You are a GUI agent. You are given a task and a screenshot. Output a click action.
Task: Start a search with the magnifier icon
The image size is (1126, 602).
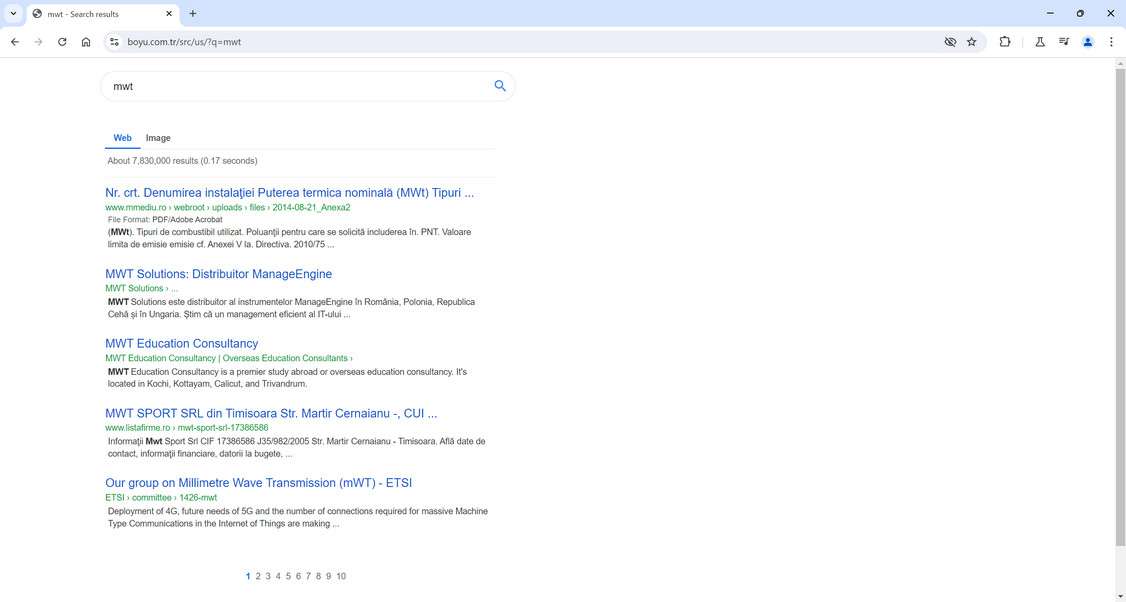[499, 86]
